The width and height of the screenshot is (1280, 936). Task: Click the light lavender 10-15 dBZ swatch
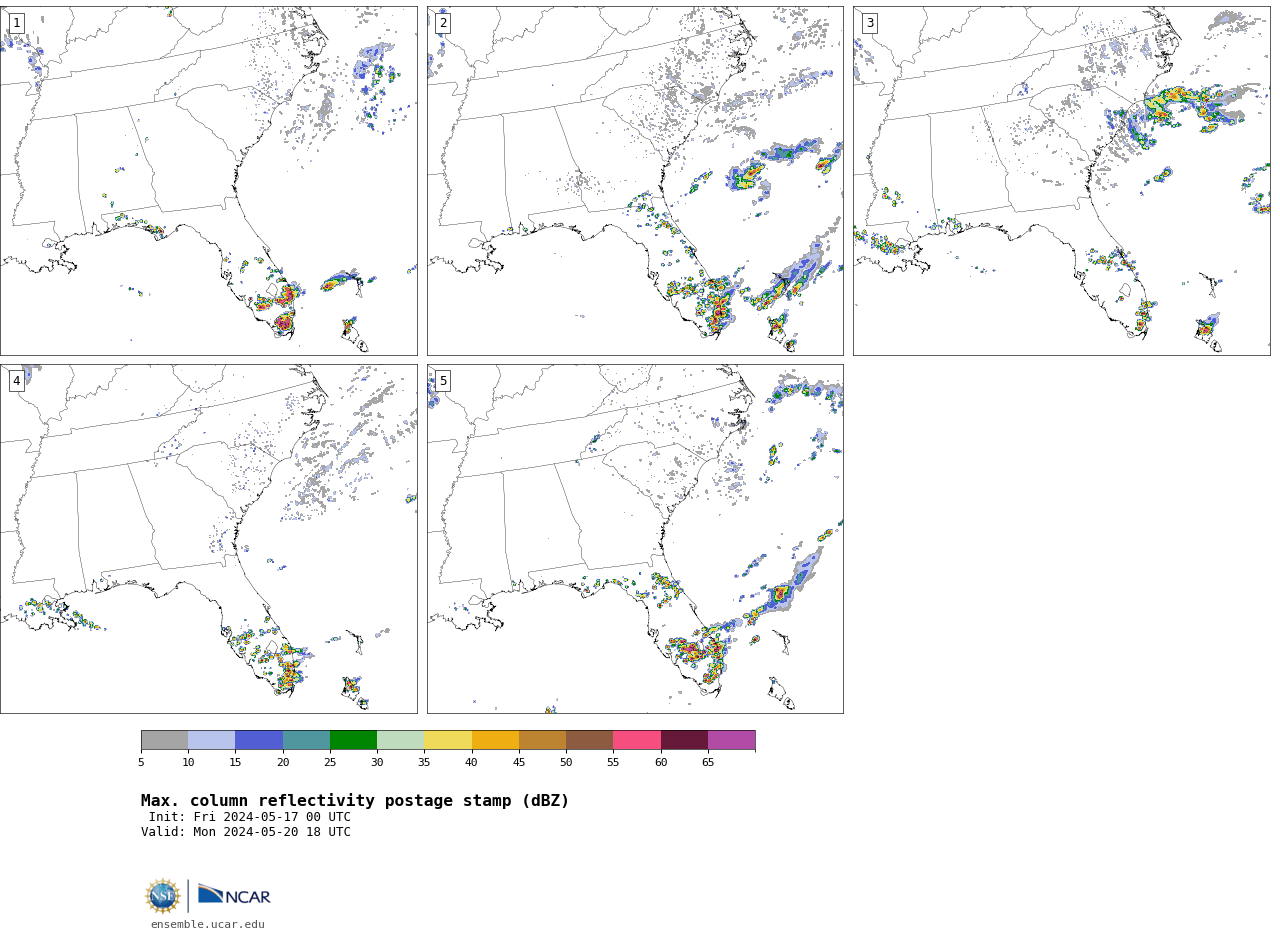coord(212,740)
